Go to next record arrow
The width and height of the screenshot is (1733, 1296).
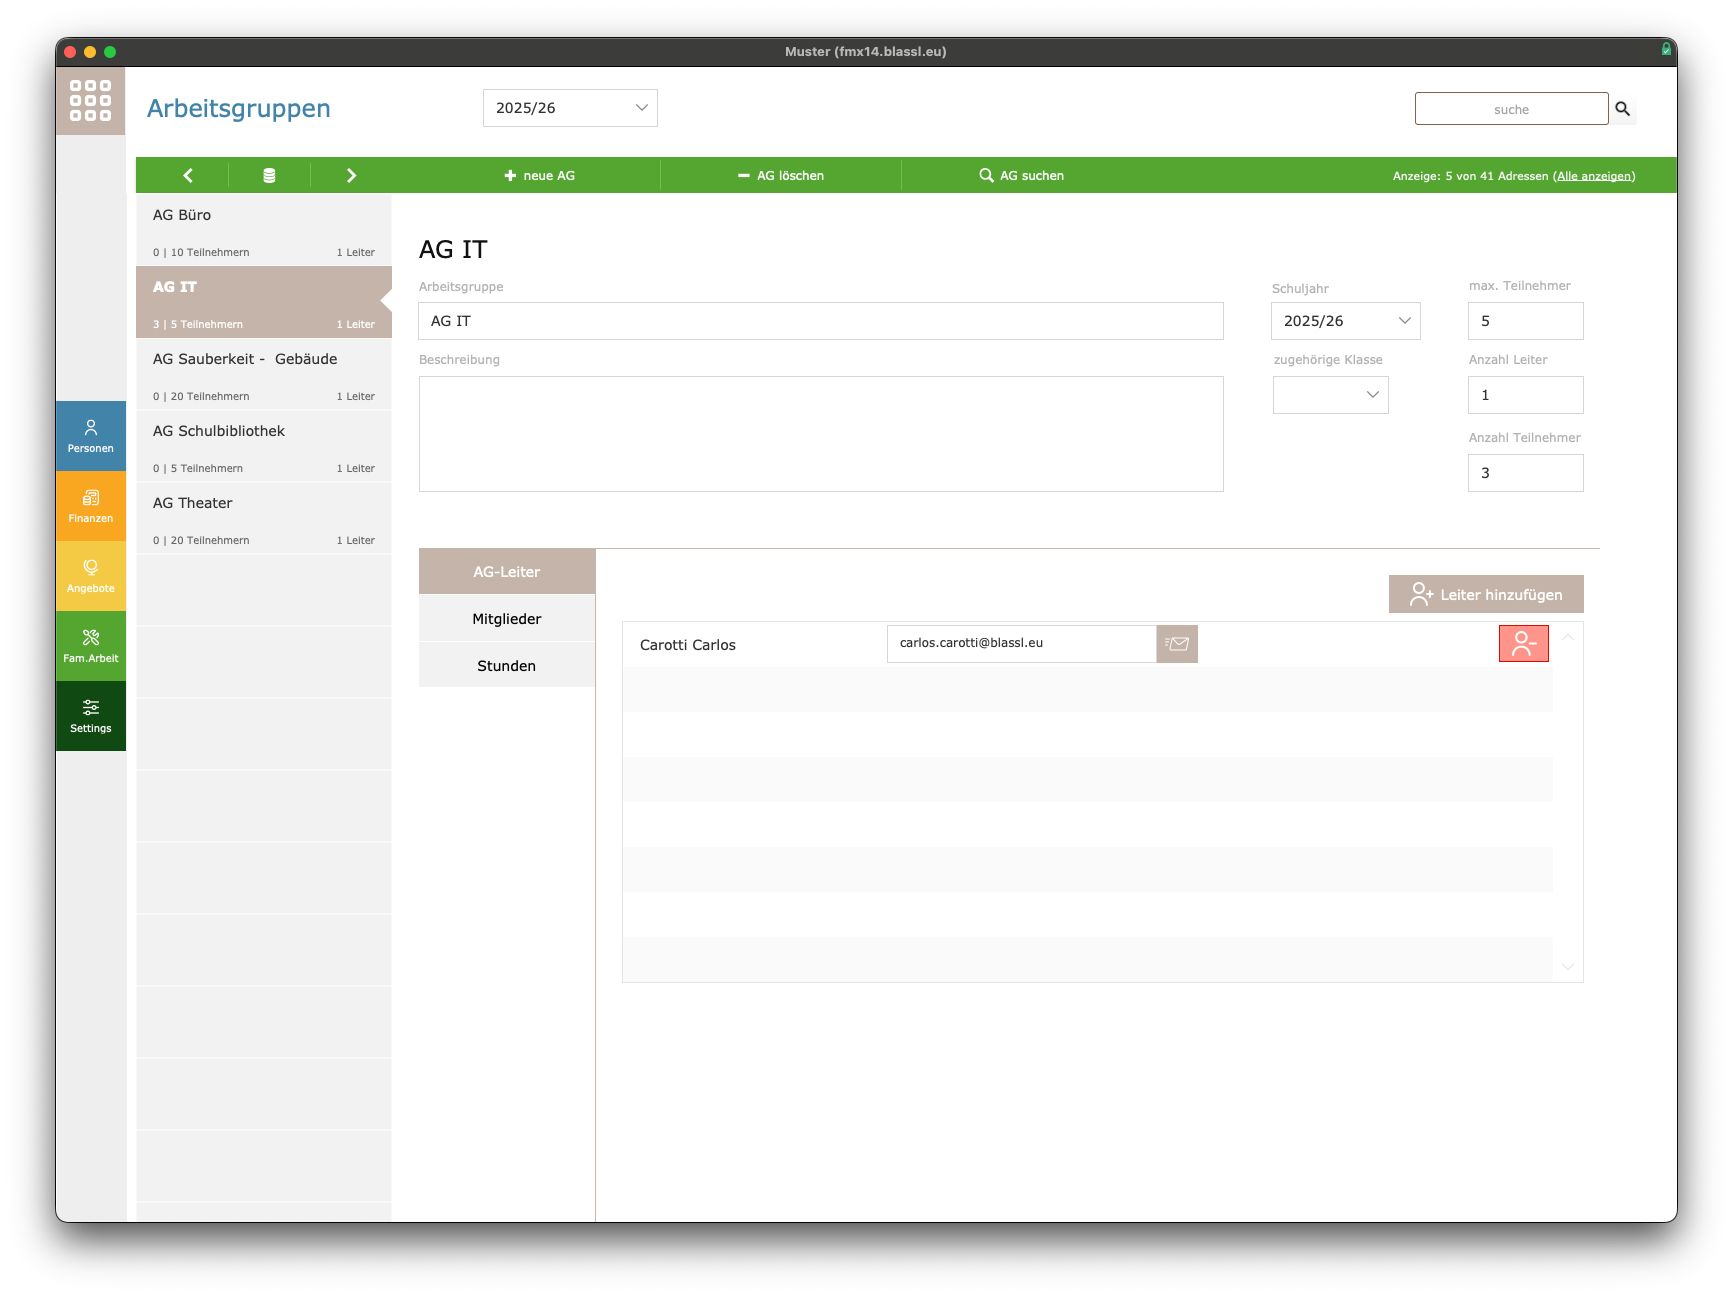351,175
